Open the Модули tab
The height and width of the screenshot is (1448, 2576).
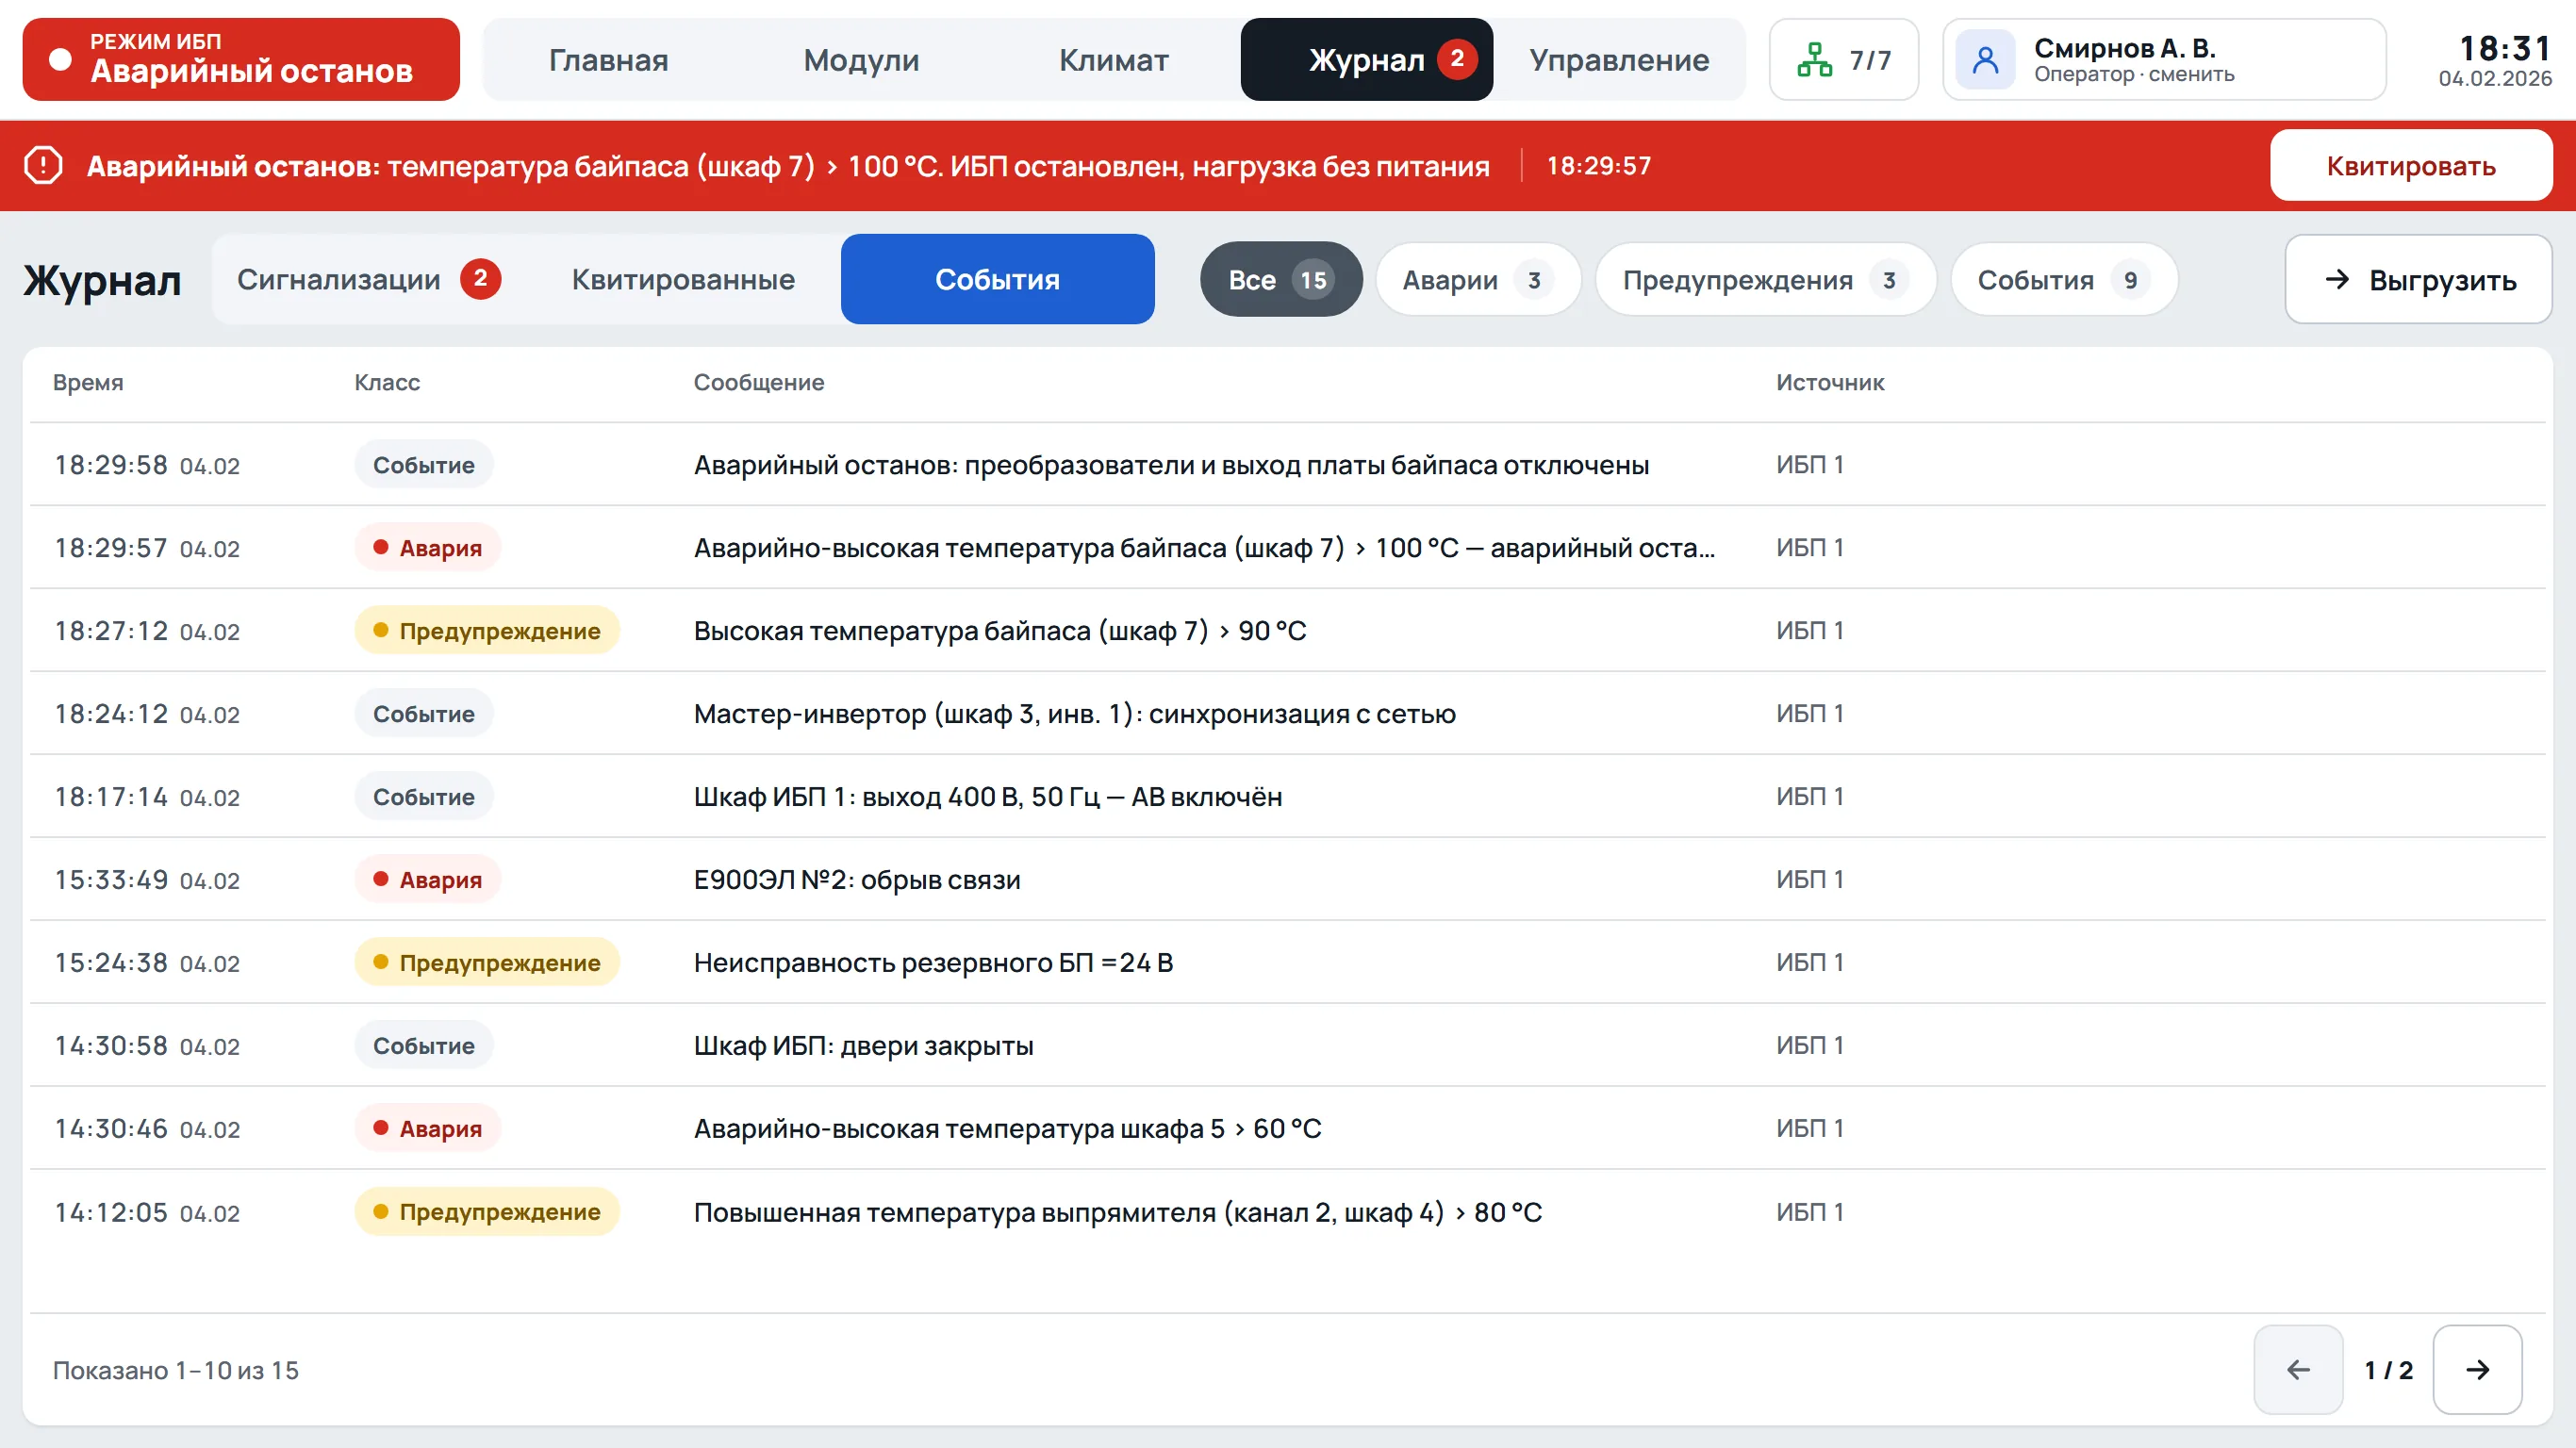(861, 60)
